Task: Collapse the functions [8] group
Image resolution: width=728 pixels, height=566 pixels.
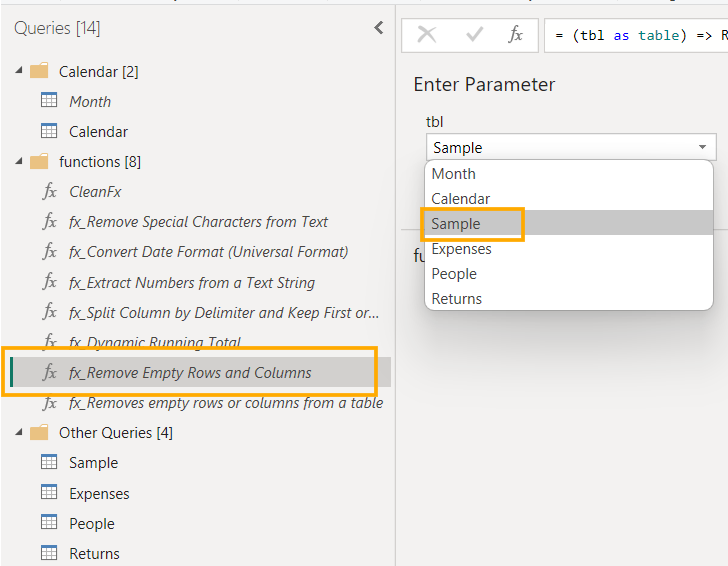Action: pos(19,162)
